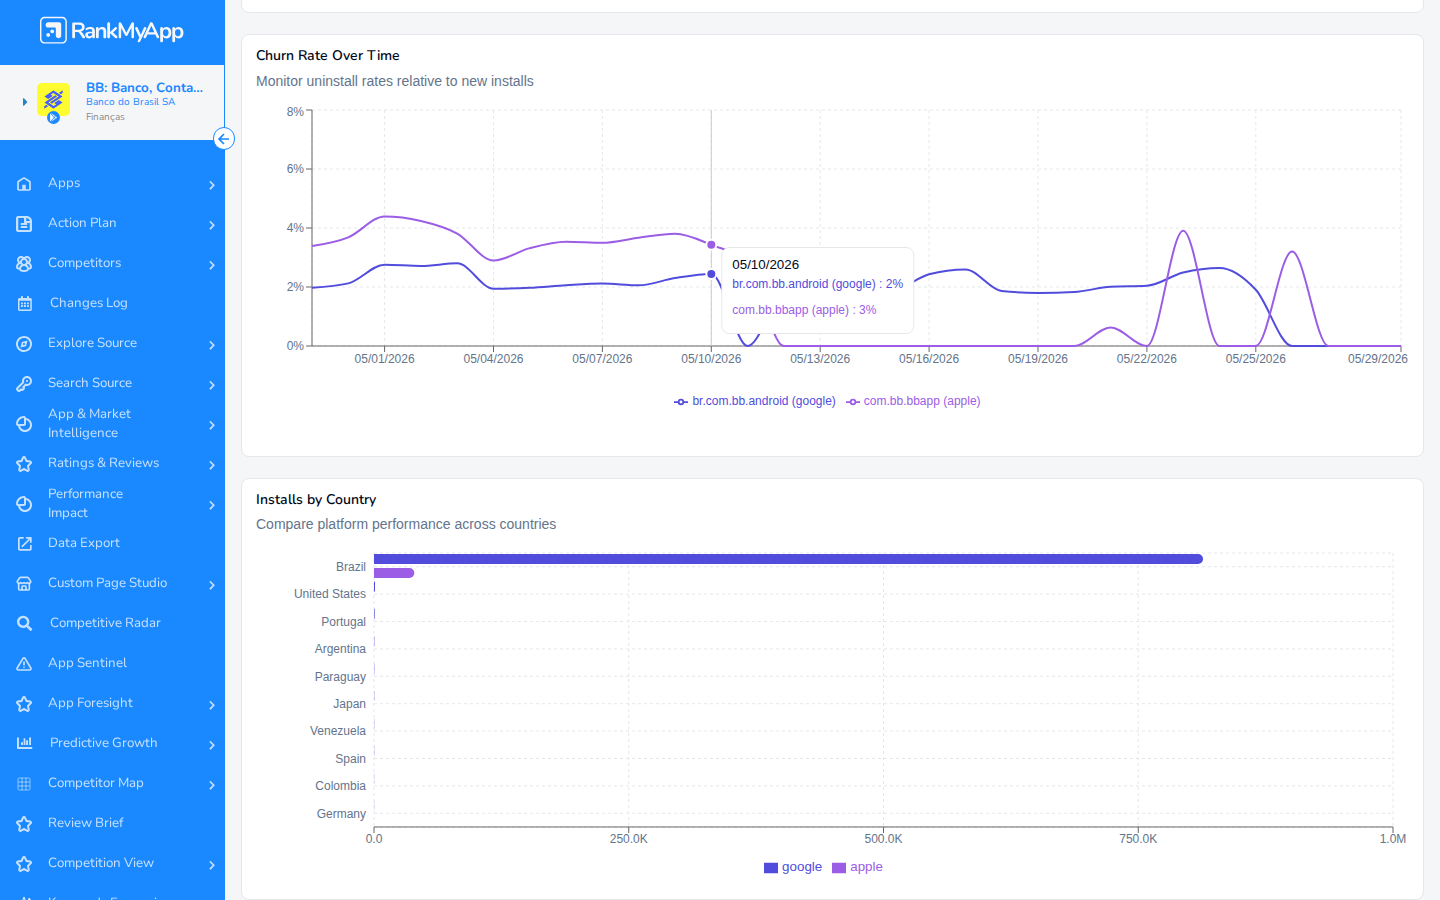
Task: Click the Changes Log calendar icon
Action: pyautogui.click(x=24, y=304)
